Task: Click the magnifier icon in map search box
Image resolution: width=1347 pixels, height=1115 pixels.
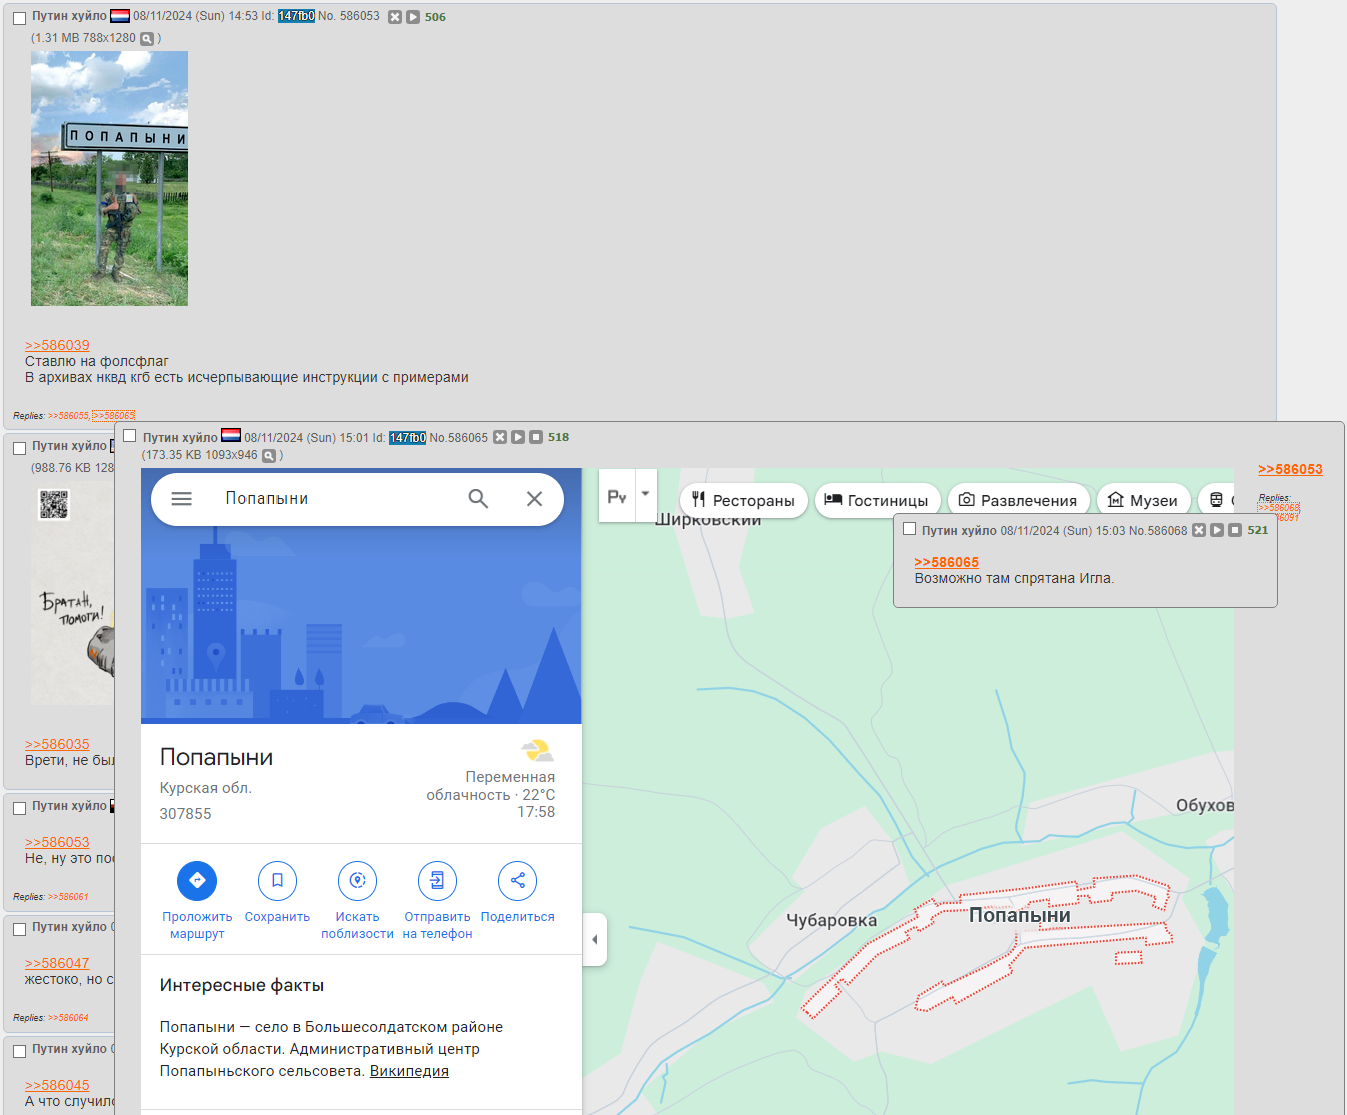Action: pyautogui.click(x=478, y=499)
